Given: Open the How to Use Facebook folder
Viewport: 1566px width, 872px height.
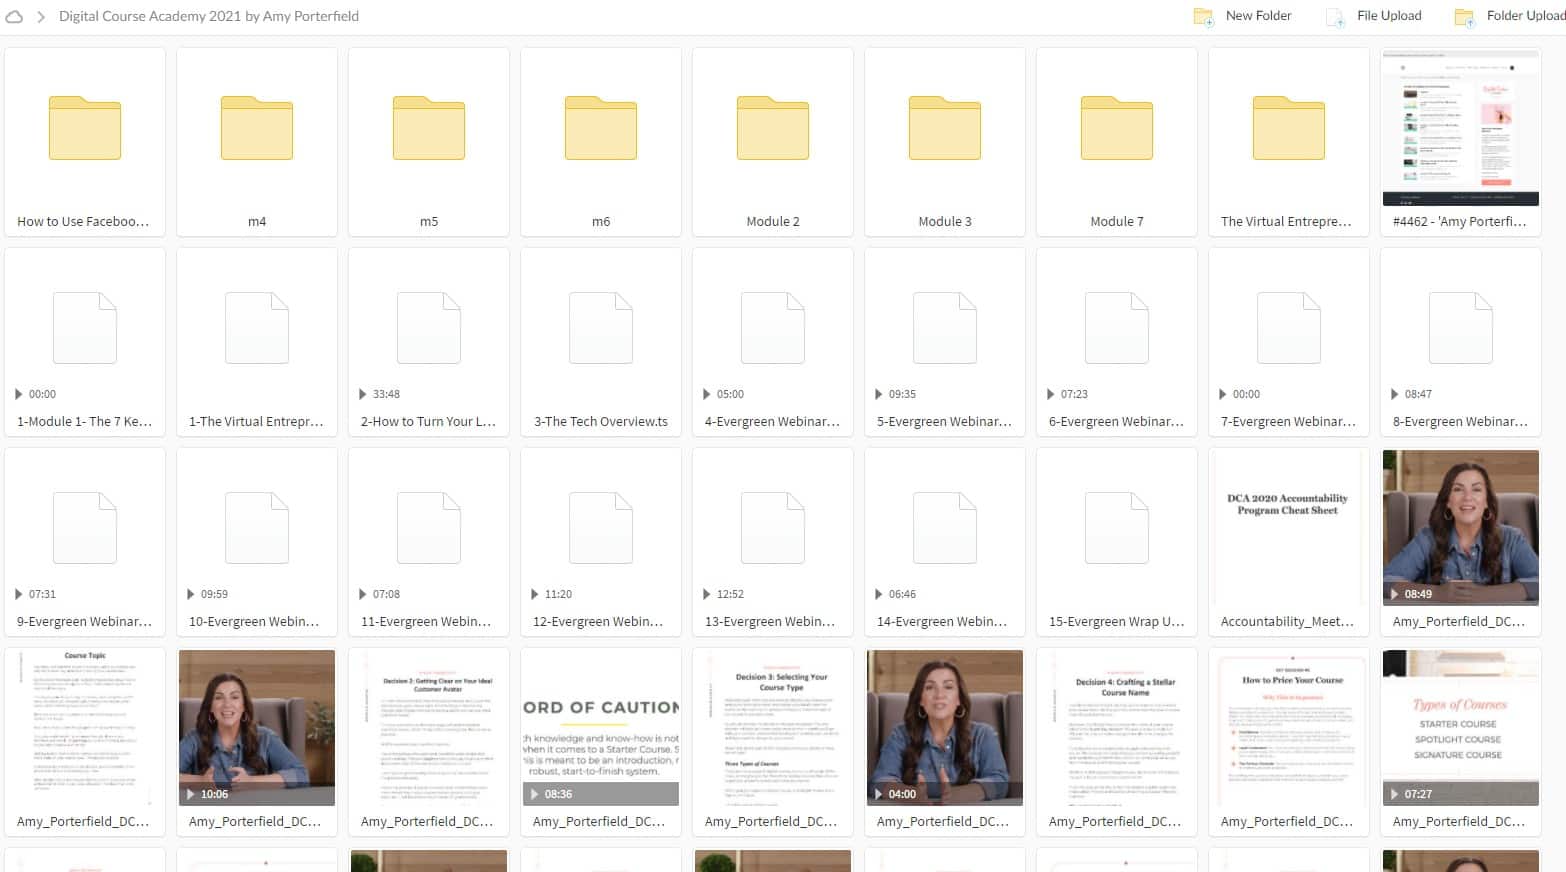Looking at the screenshot, I should pos(85,142).
